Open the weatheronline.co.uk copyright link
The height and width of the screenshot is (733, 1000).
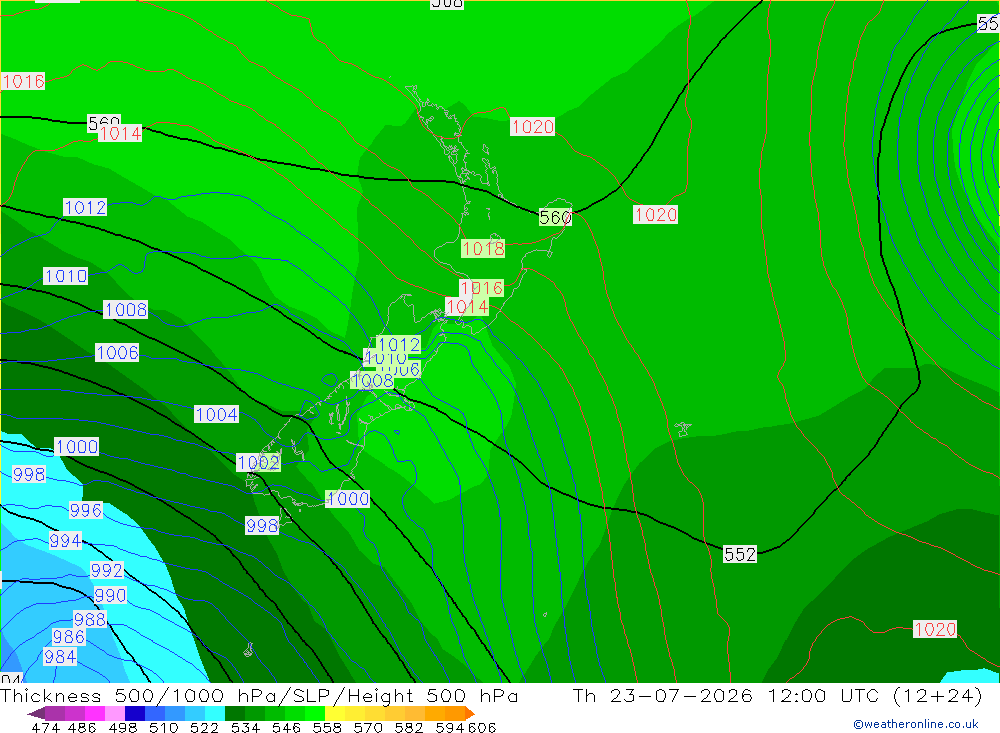[x=916, y=724]
